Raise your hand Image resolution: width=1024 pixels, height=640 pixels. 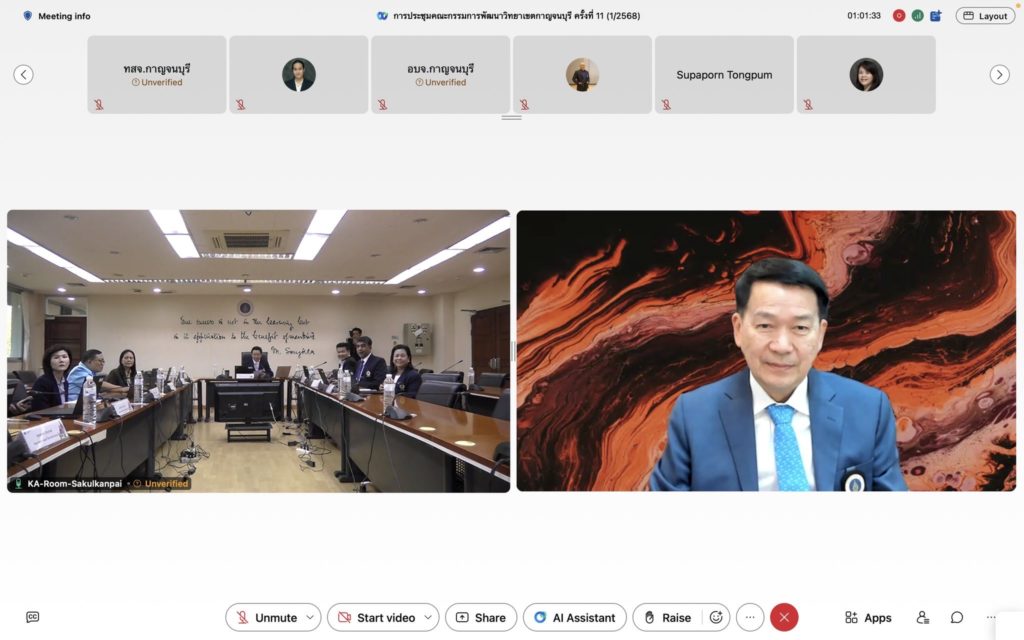pos(667,617)
